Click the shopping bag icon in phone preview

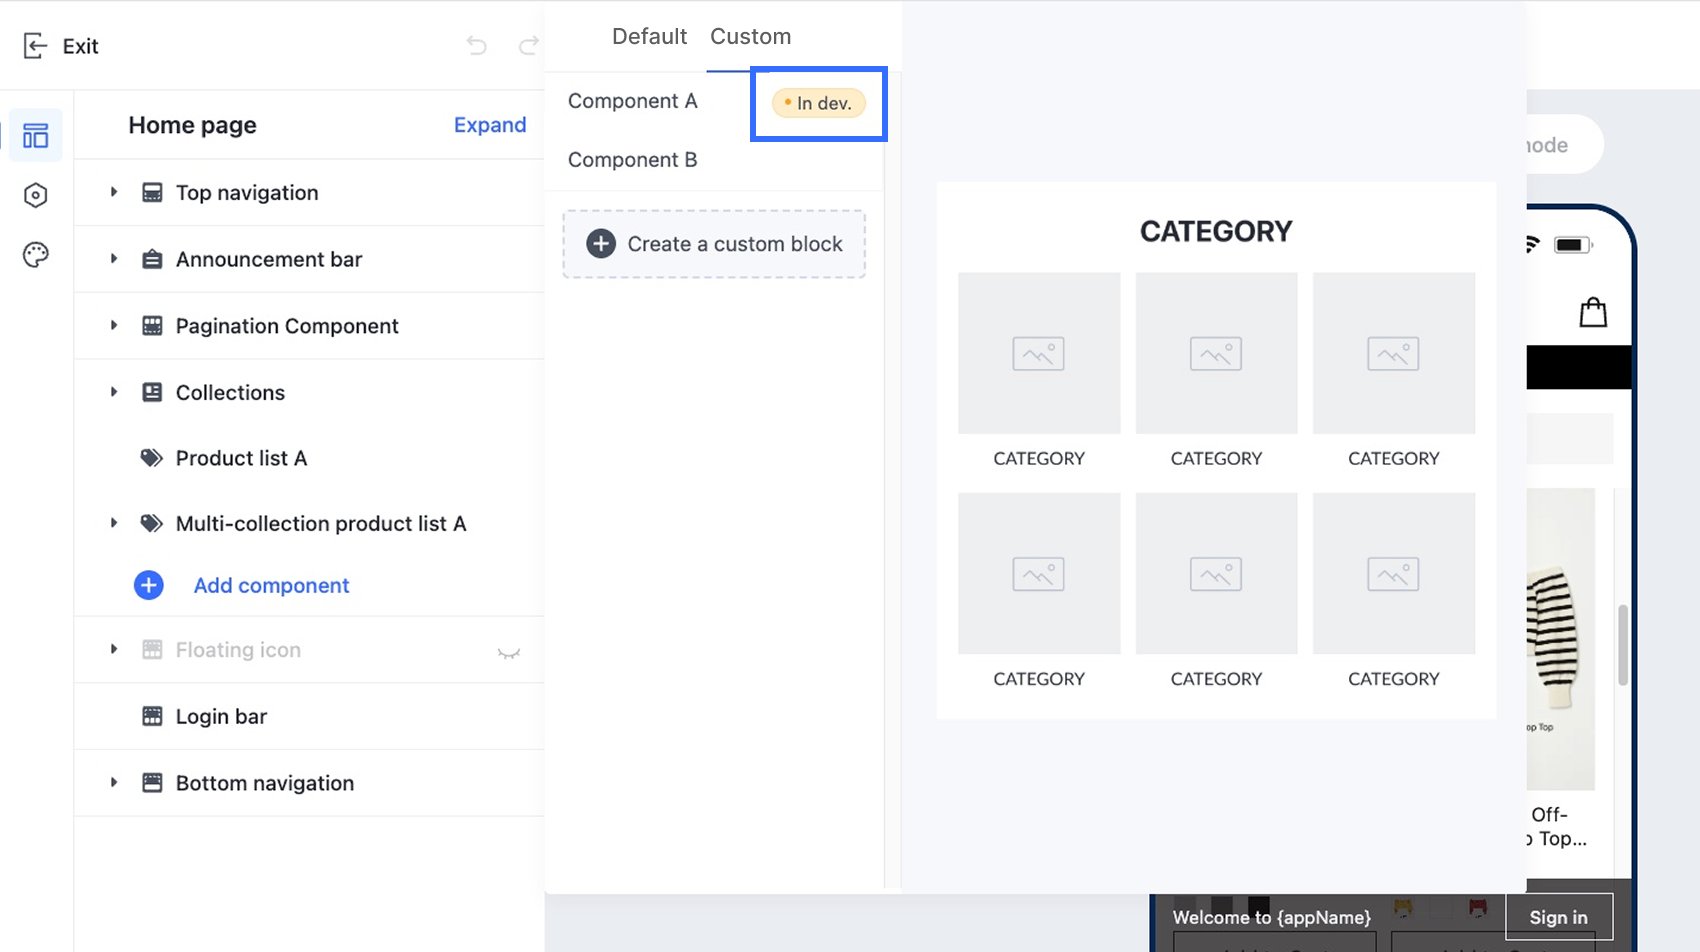point(1593,311)
